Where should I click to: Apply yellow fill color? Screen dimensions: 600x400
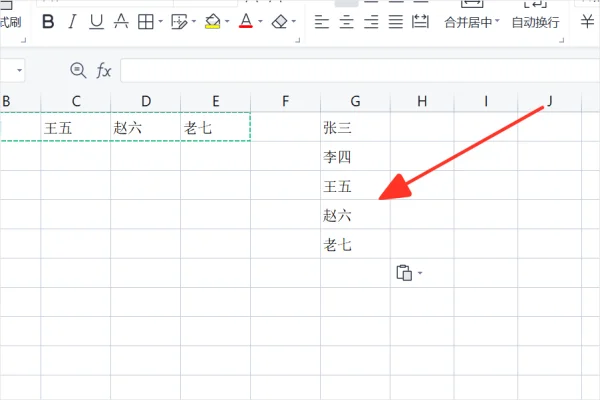213,21
